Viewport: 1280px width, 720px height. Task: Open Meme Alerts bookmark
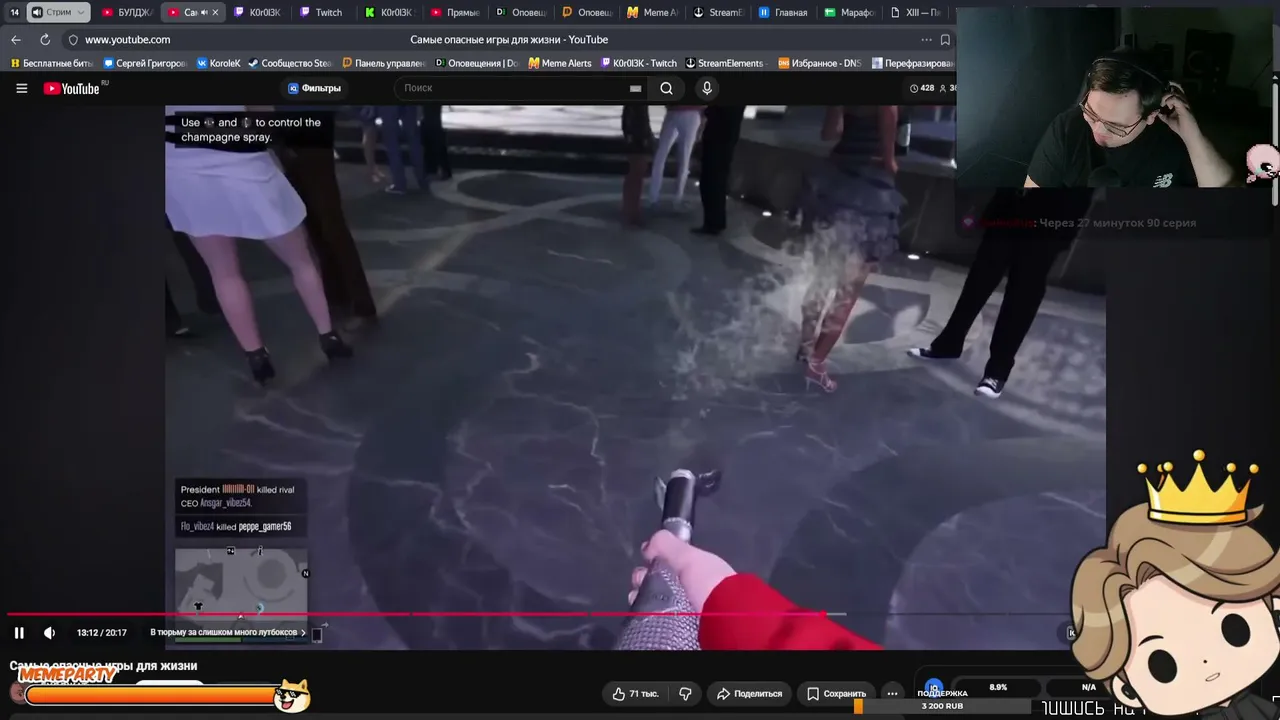560,63
